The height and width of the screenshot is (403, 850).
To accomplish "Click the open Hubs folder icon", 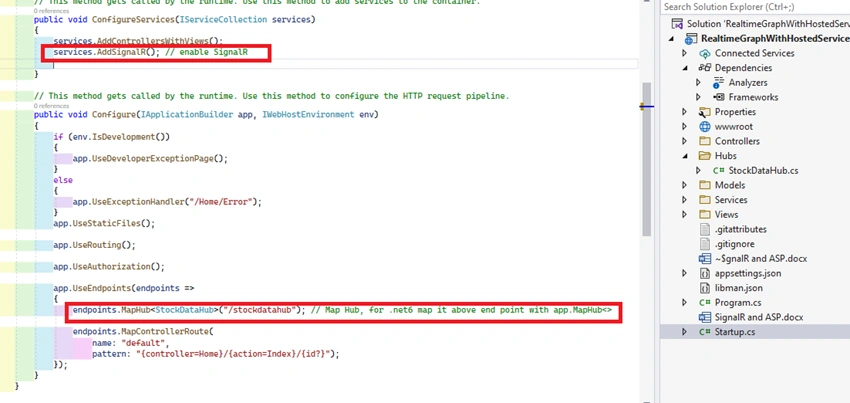I will pyautogui.click(x=705, y=156).
